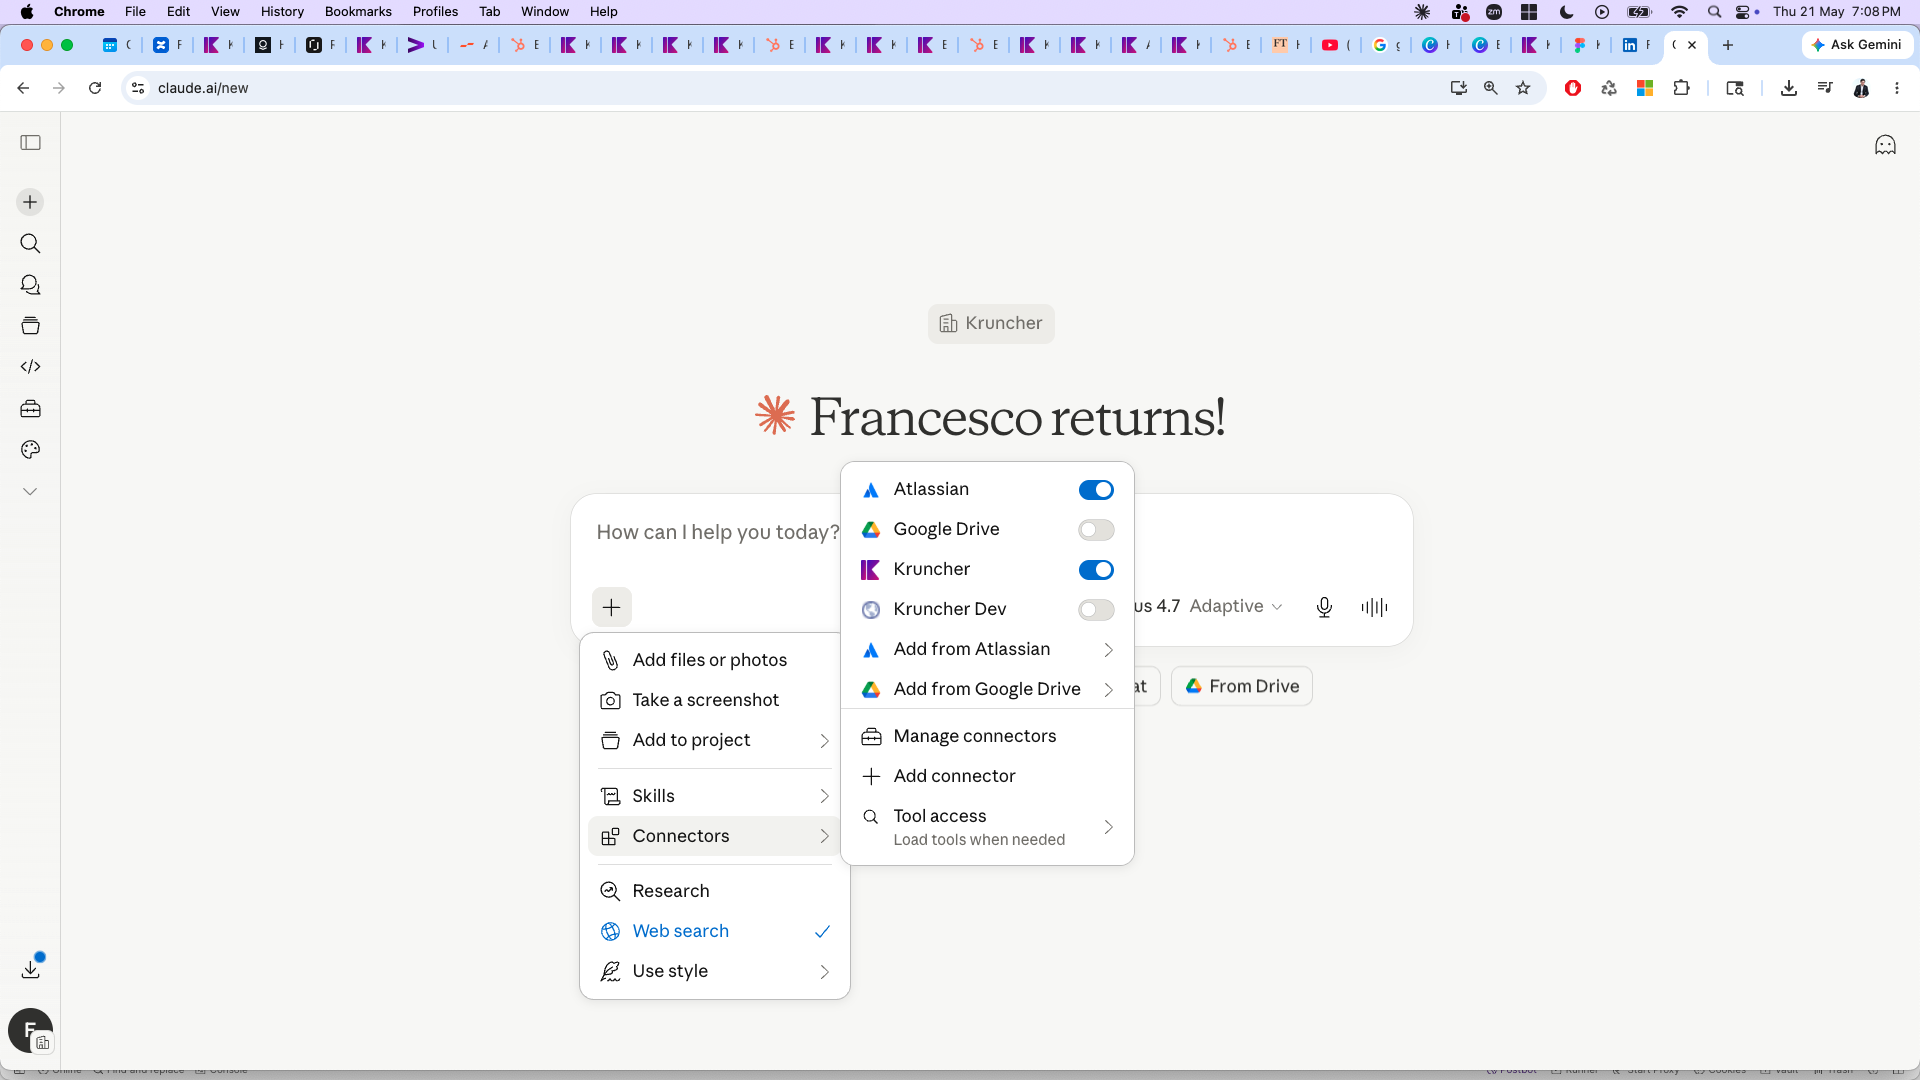Open the toolbox icon in the sidebar
1920x1080 pixels.
pos(30,409)
